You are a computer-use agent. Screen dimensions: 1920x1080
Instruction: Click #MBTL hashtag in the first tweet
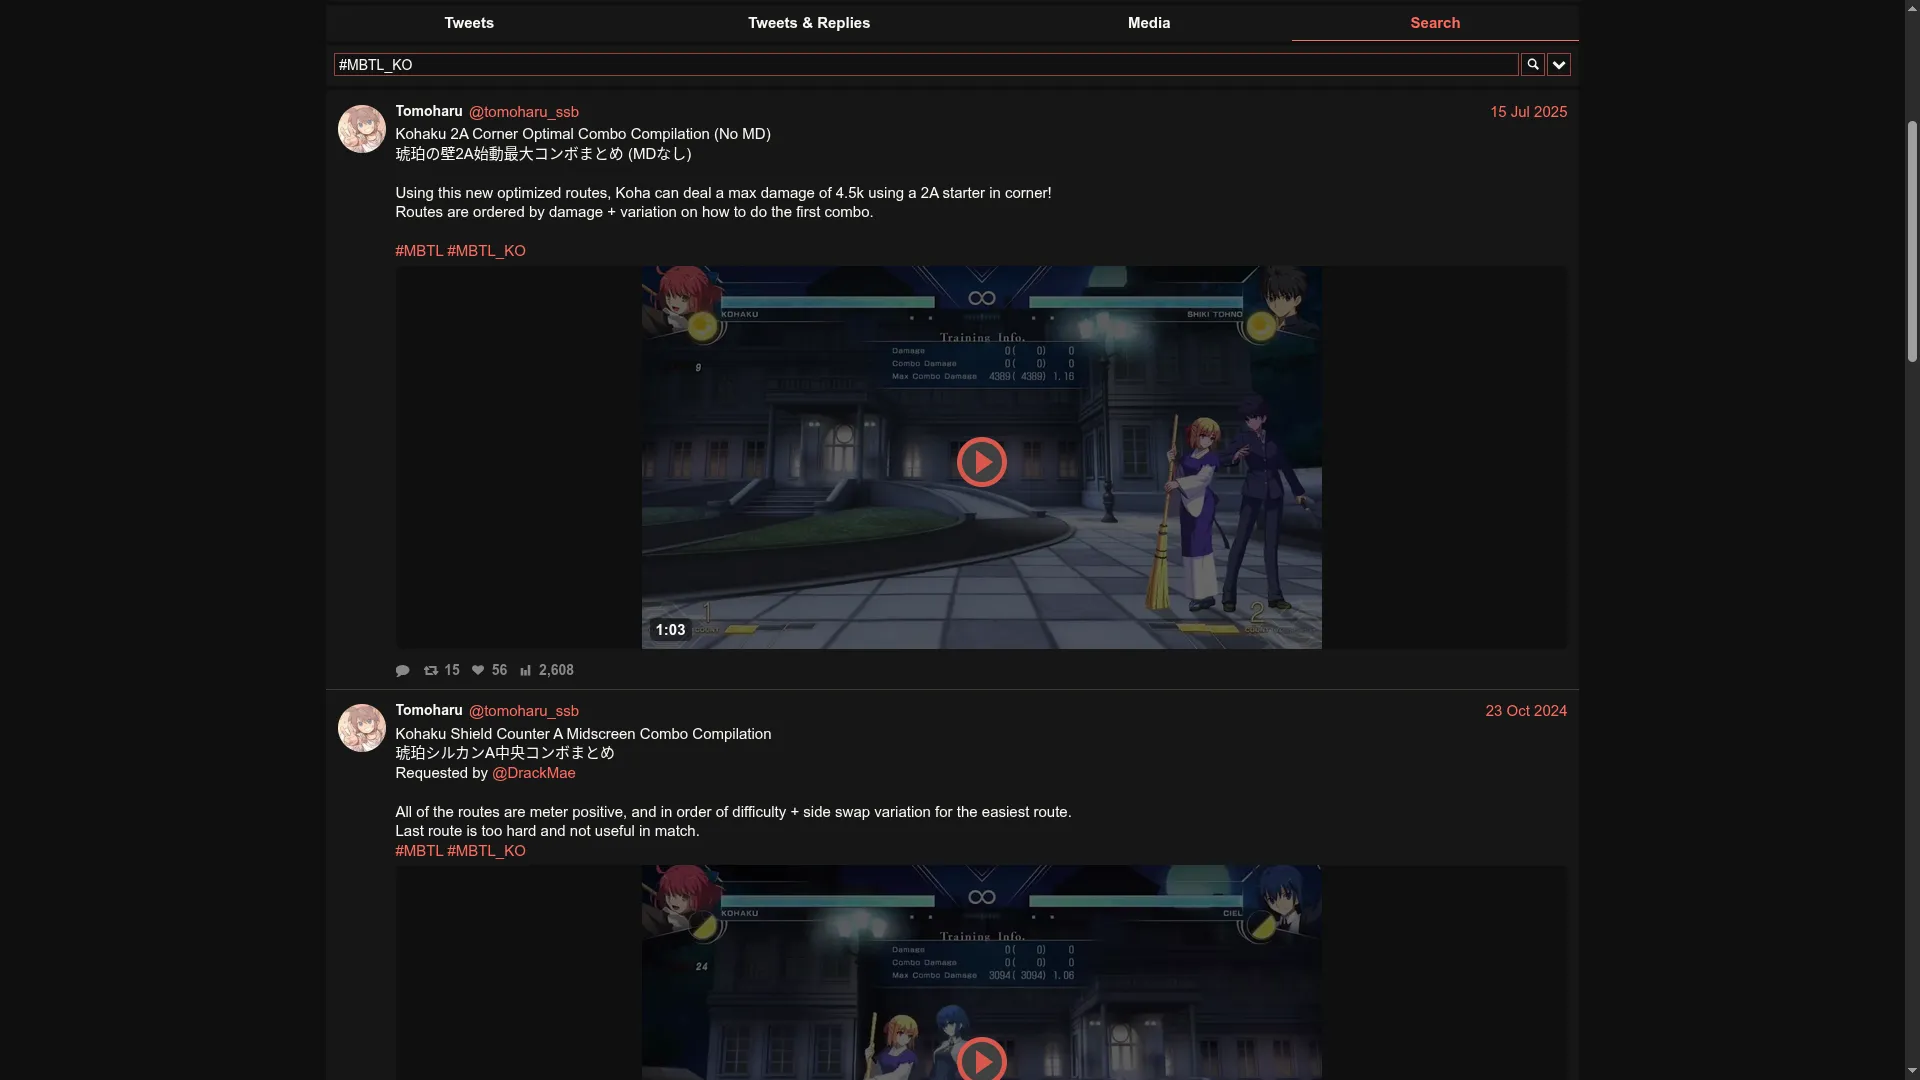[418, 251]
